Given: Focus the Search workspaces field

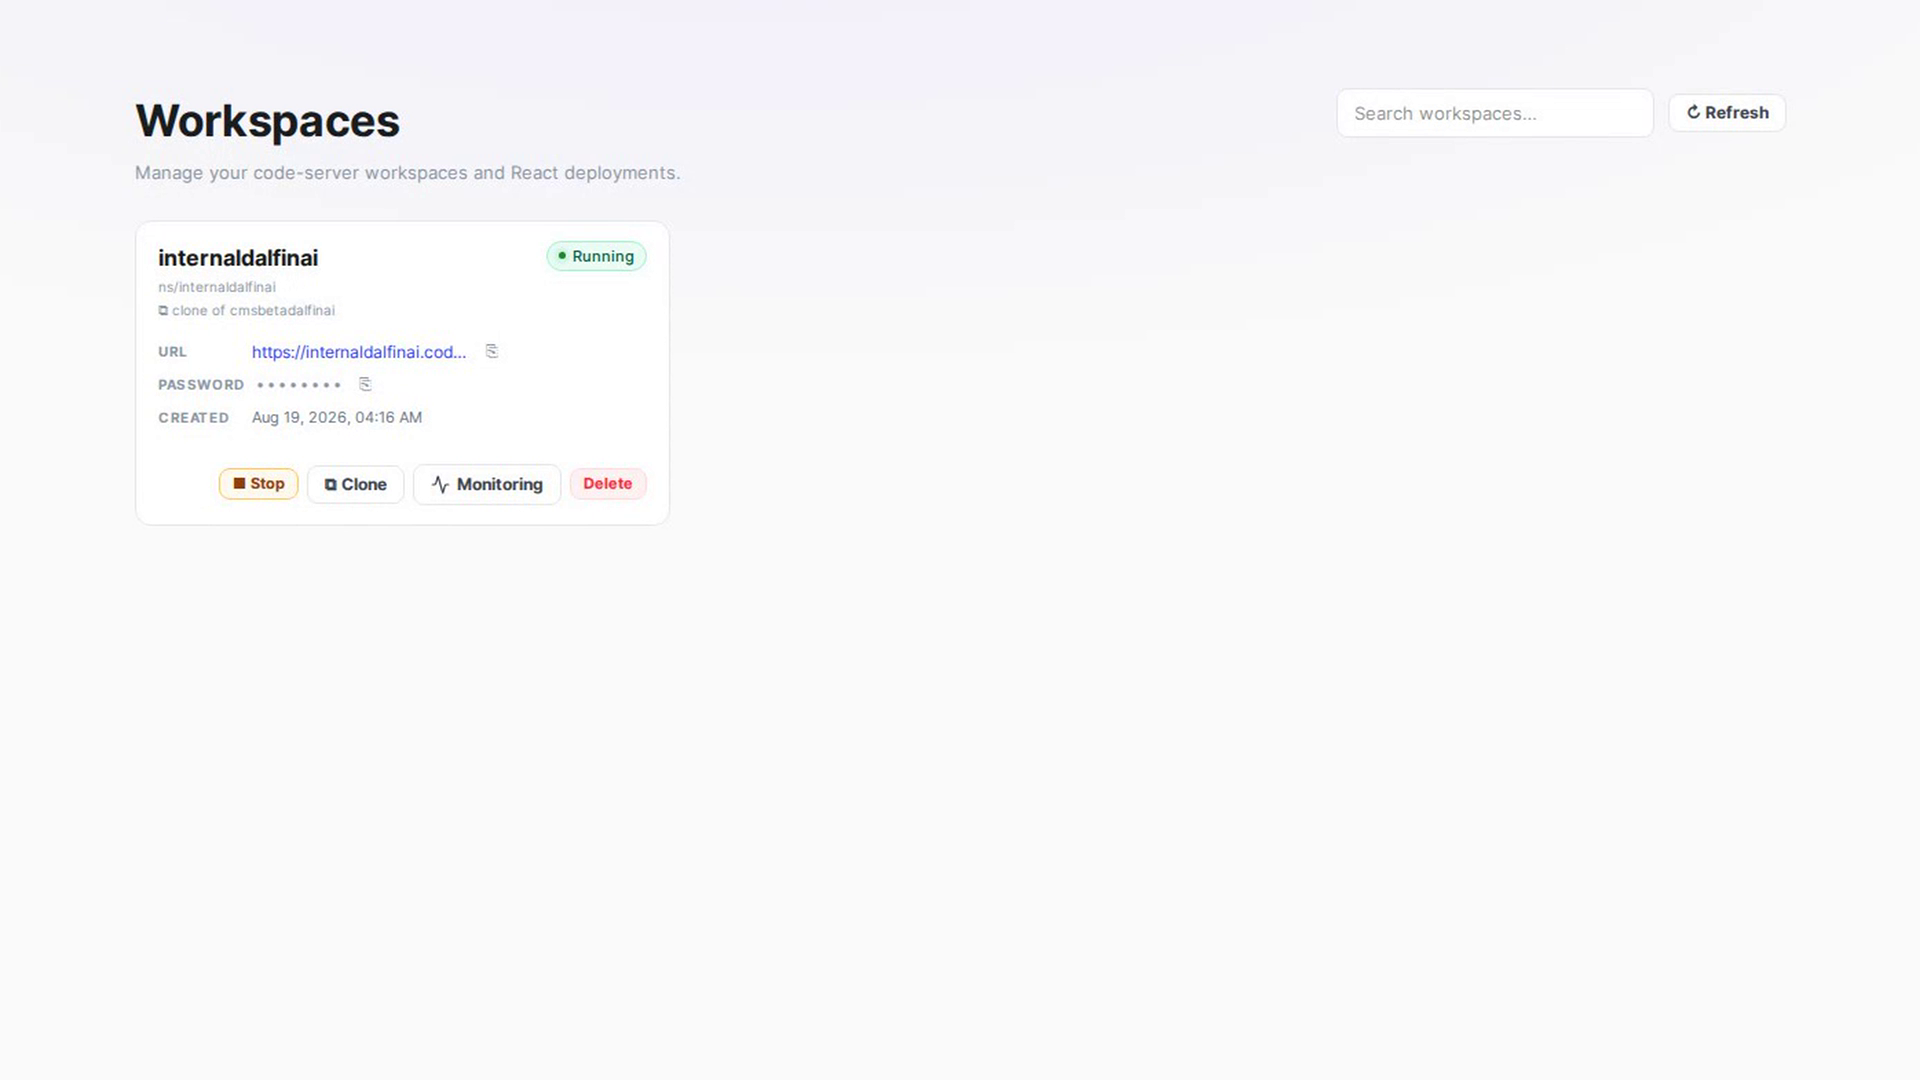Looking at the screenshot, I should point(1495,113).
